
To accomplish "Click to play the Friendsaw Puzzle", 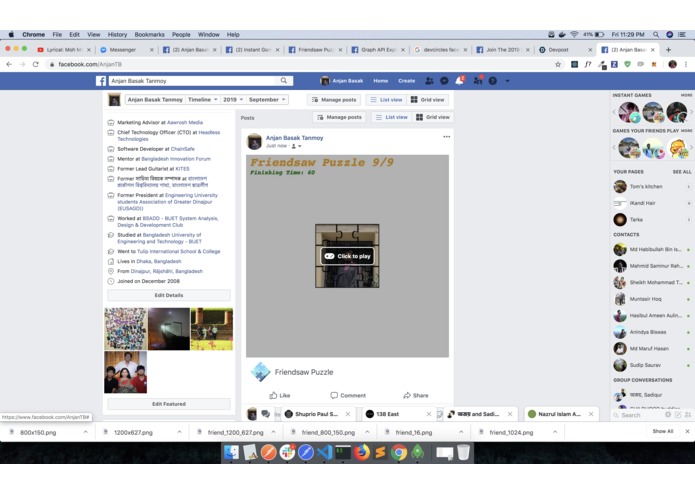I will 347,256.
